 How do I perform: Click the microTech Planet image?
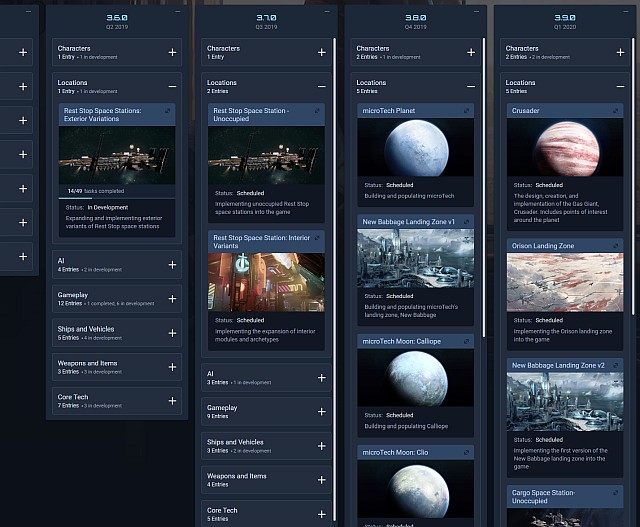(x=416, y=147)
